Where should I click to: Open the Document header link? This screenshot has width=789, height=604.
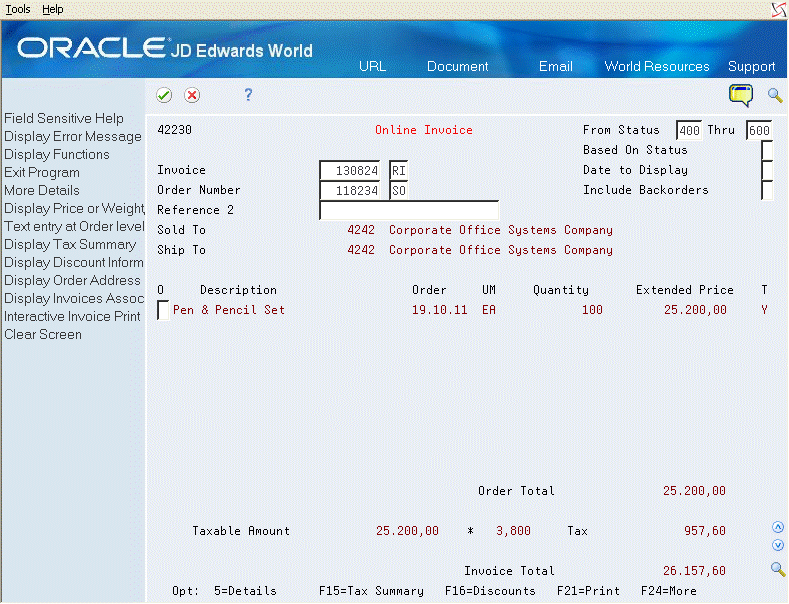coord(457,66)
